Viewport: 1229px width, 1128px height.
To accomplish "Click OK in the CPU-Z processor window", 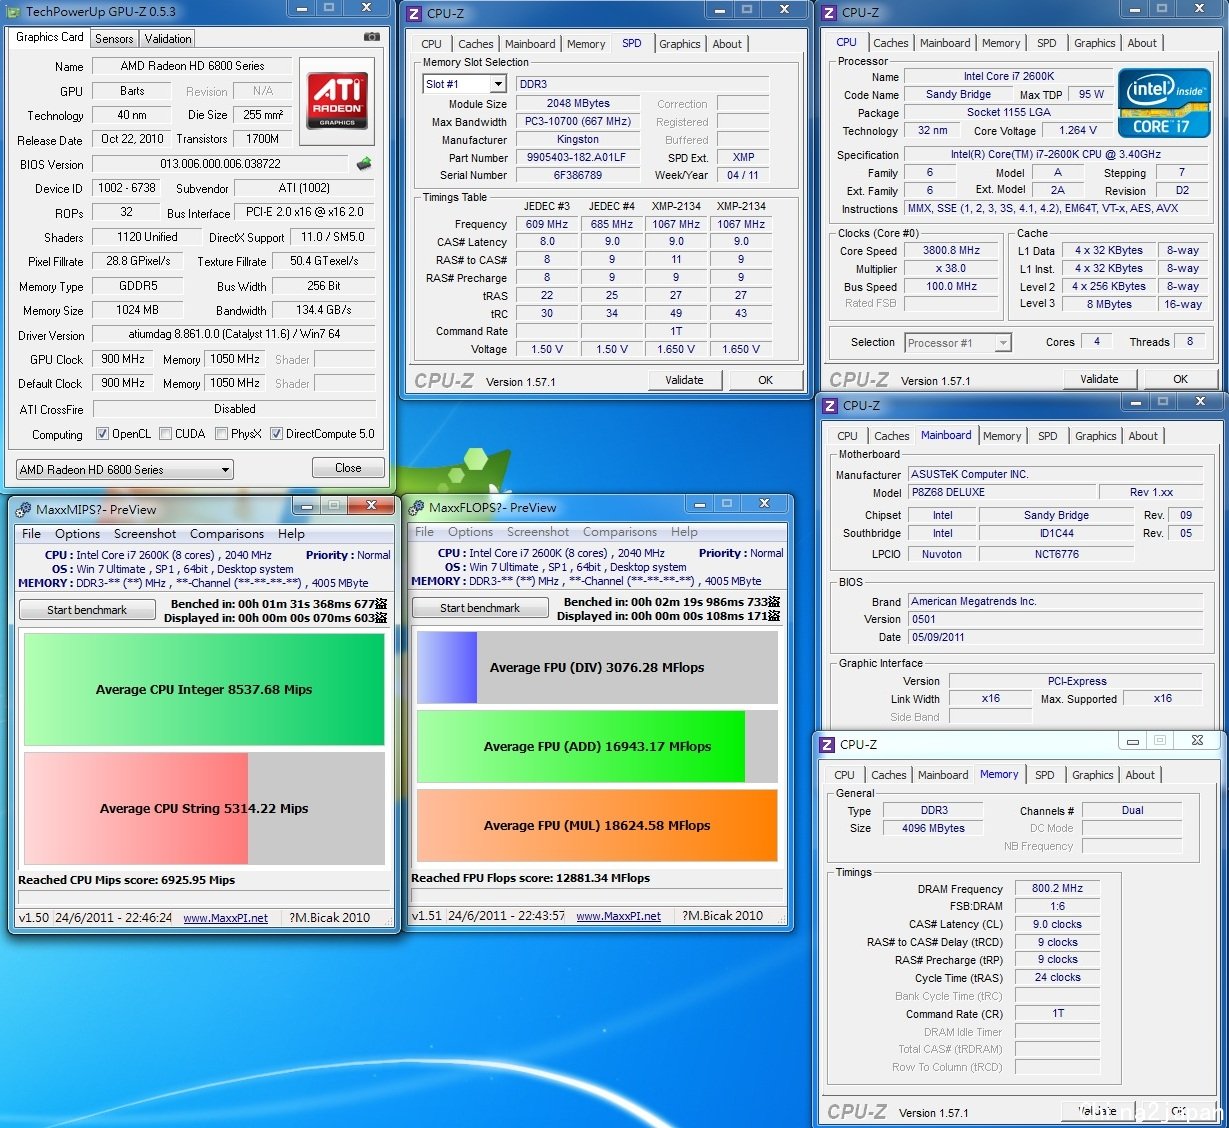I will click(x=1180, y=379).
